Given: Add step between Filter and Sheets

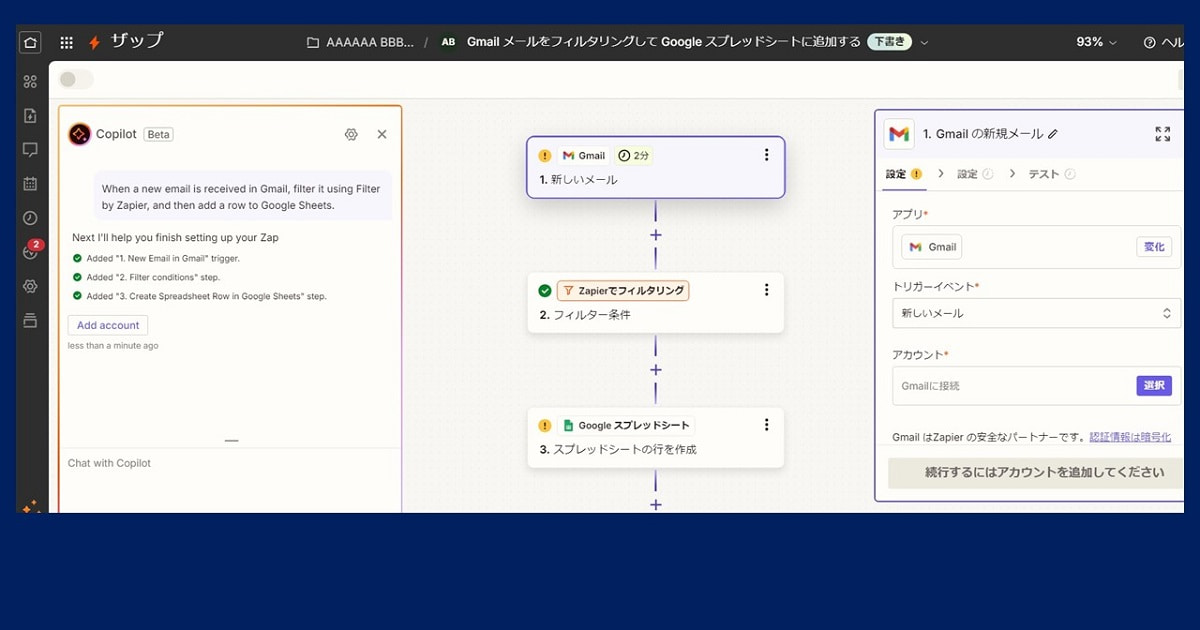Looking at the screenshot, I should coord(656,370).
